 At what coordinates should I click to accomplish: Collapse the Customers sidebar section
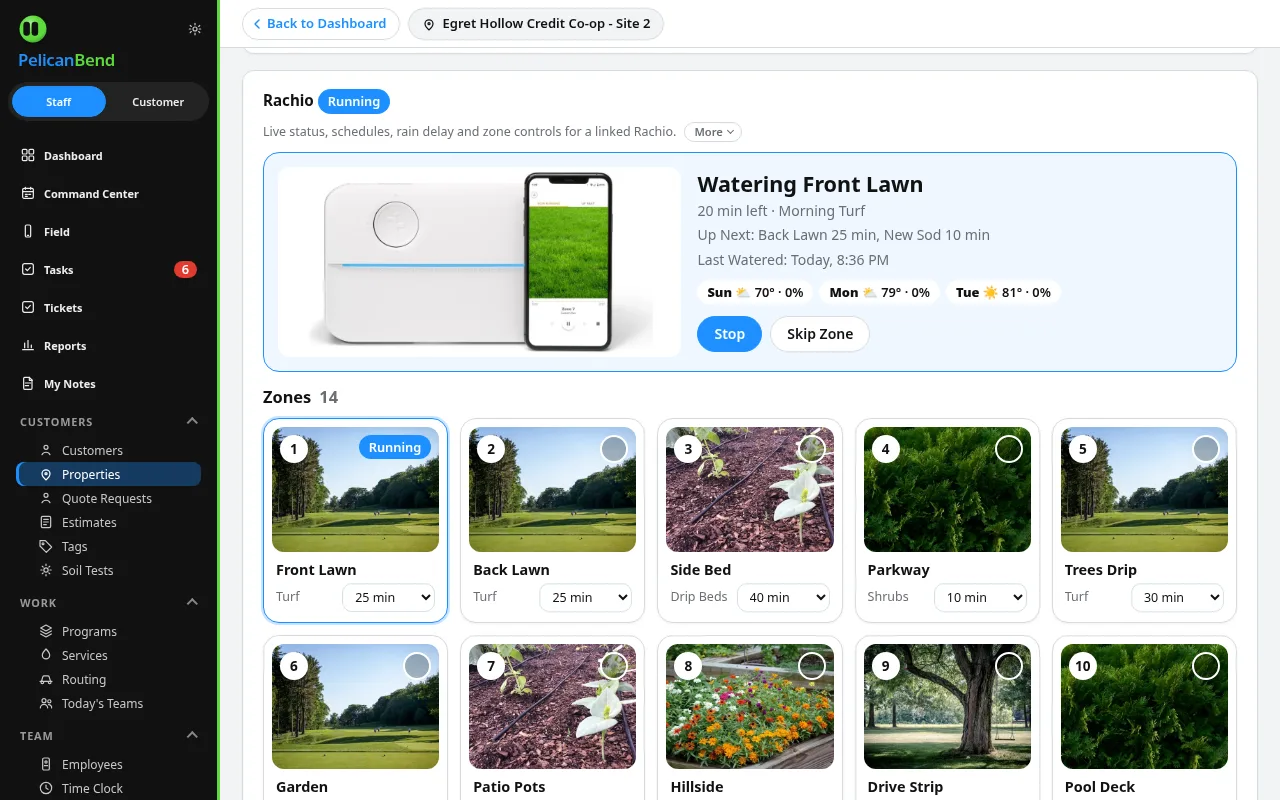[193, 422]
